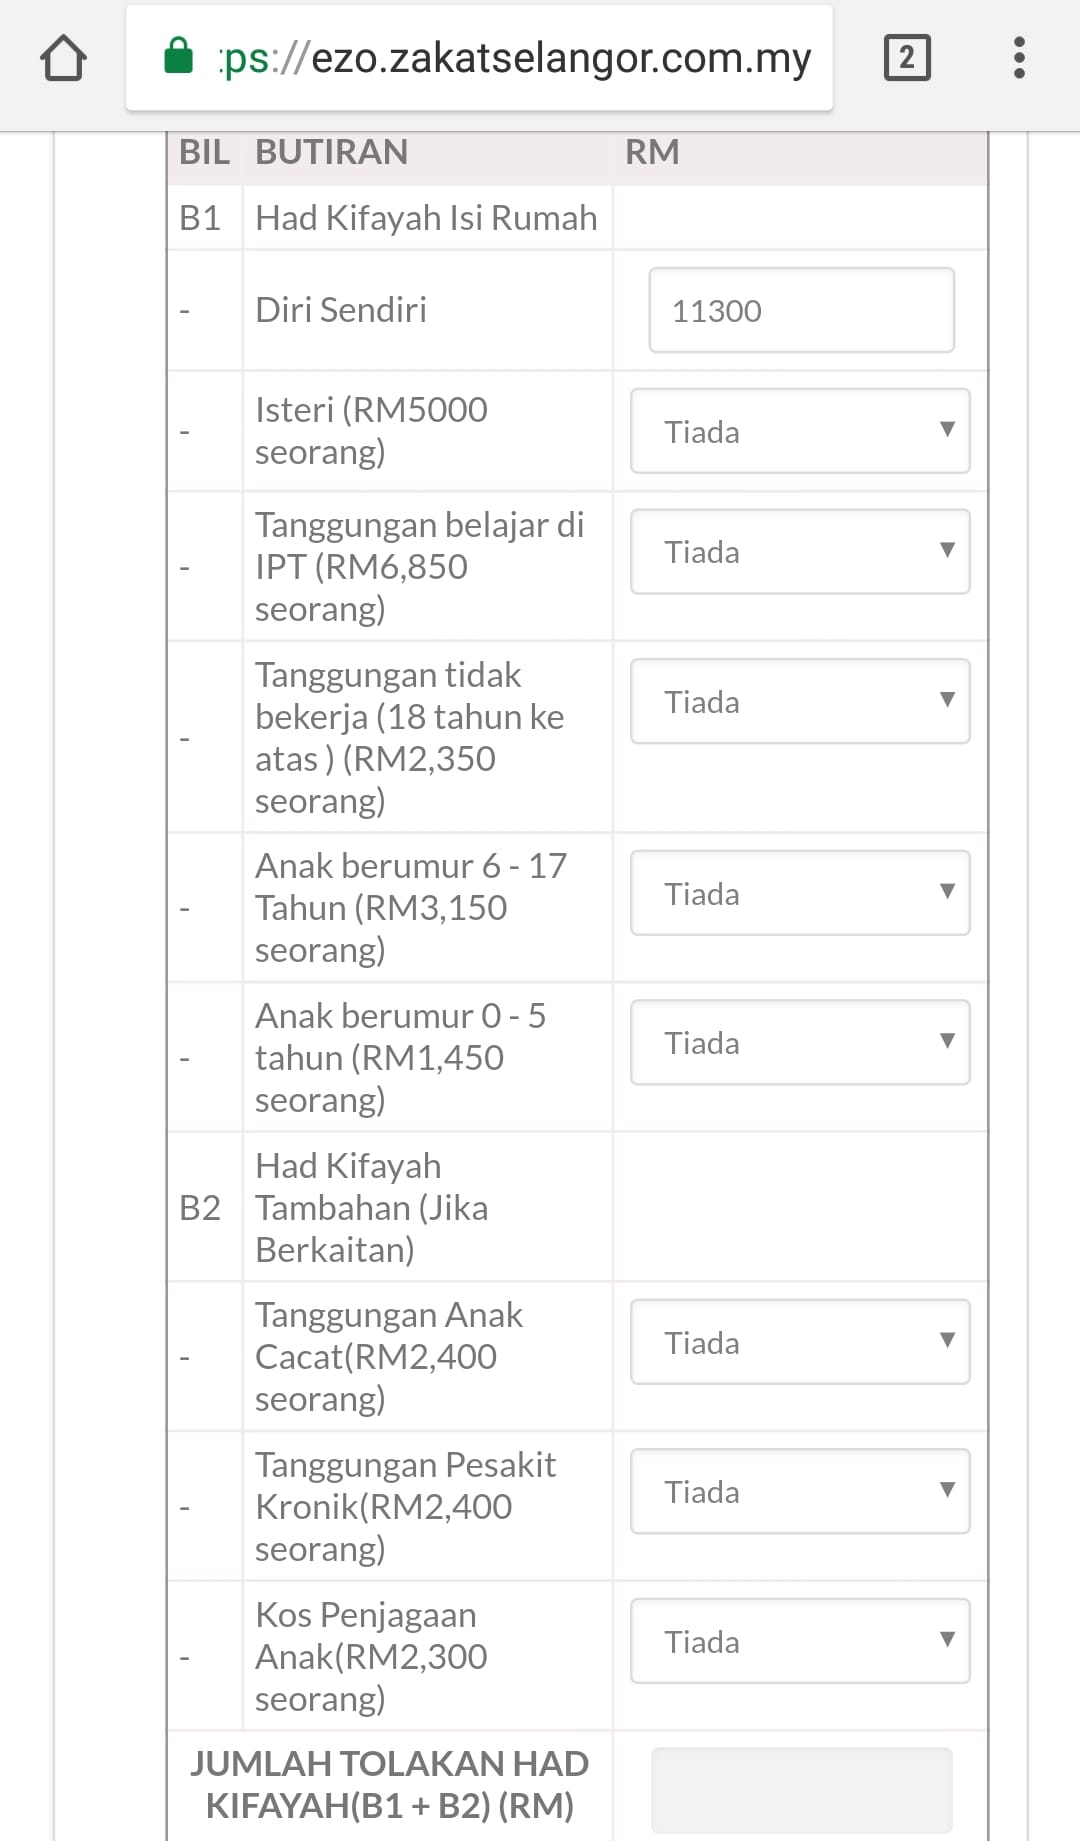The width and height of the screenshot is (1080, 1841).
Task: Select a value for Anak berumur 0 - 5 tahun
Action: [x=800, y=1042]
